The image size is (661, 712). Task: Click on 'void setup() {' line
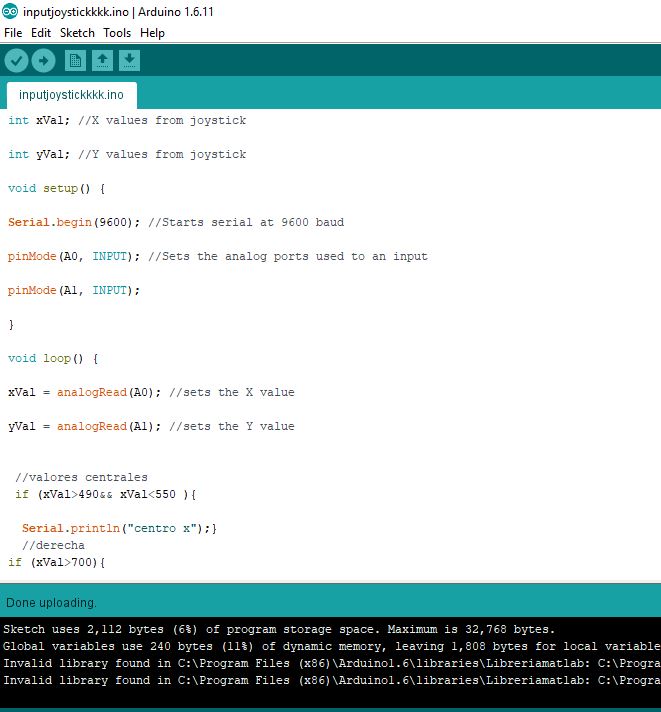coord(56,188)
